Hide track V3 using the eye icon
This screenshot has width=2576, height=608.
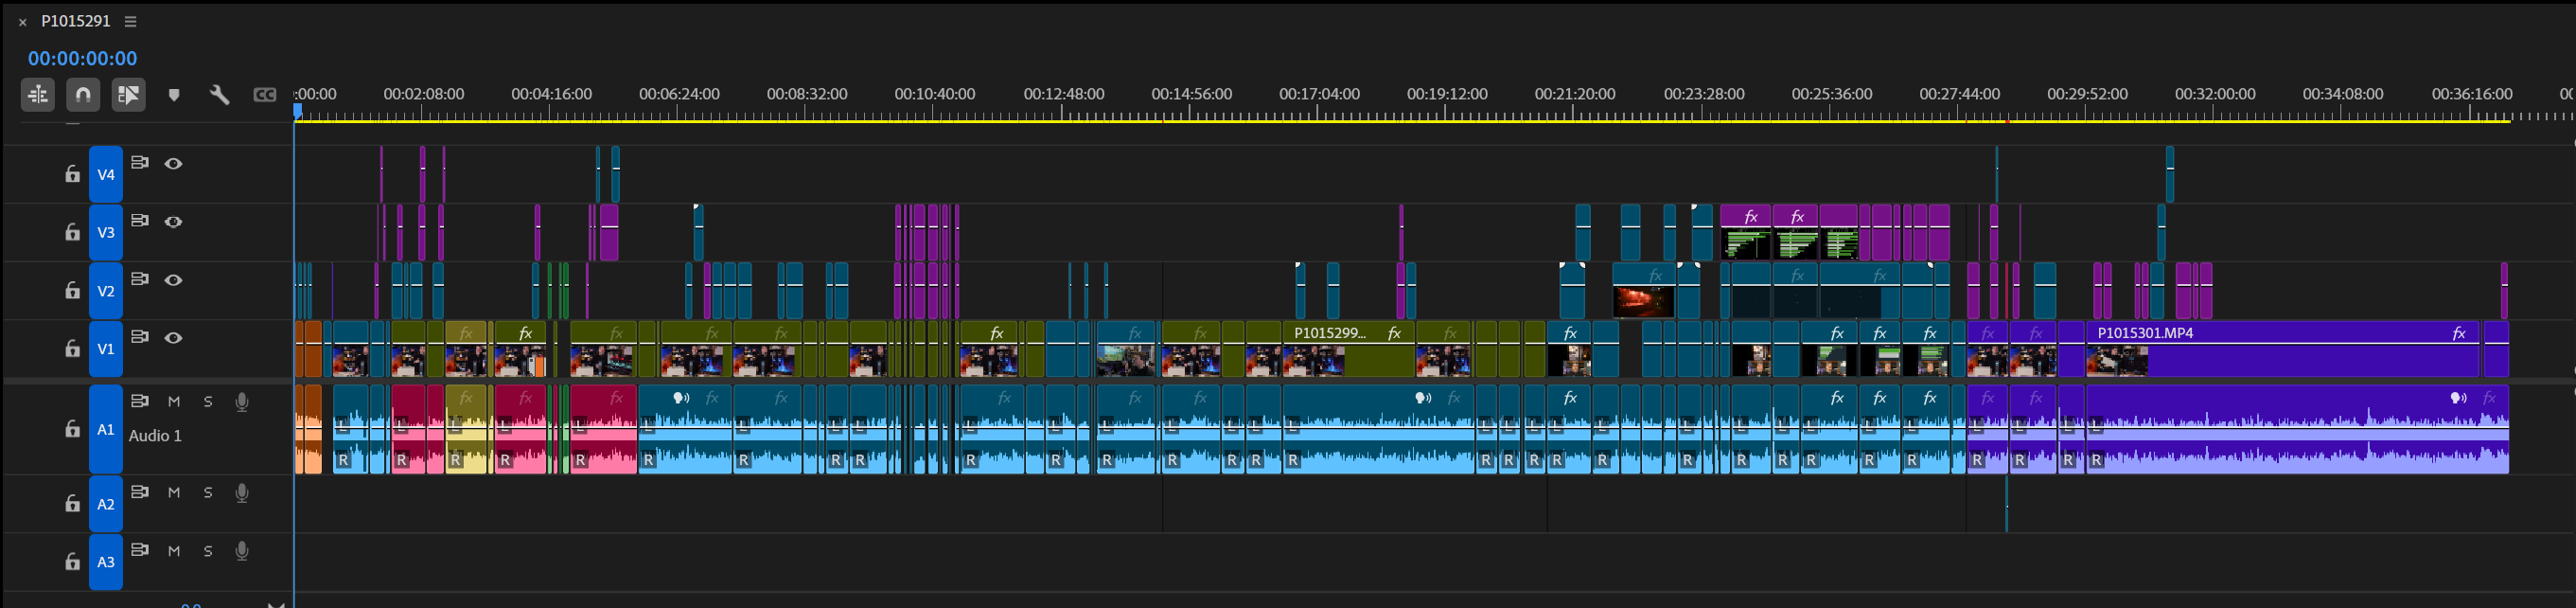pyautogui.click(x=173, y=222)
